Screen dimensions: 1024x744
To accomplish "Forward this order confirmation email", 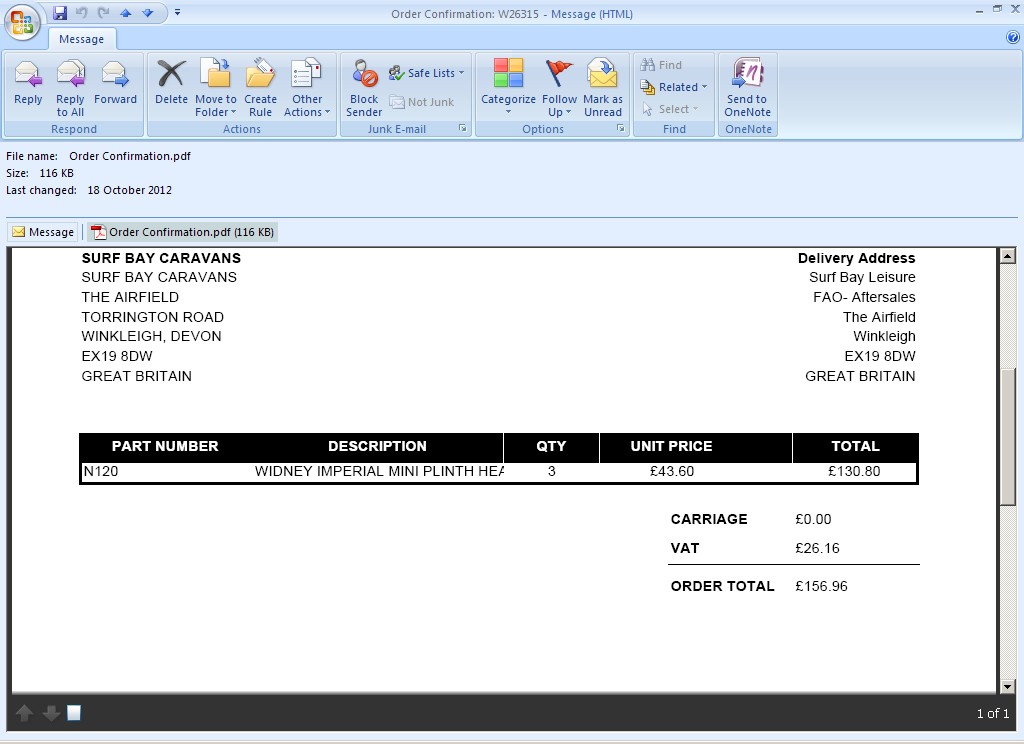I will [x=115, y=84].
